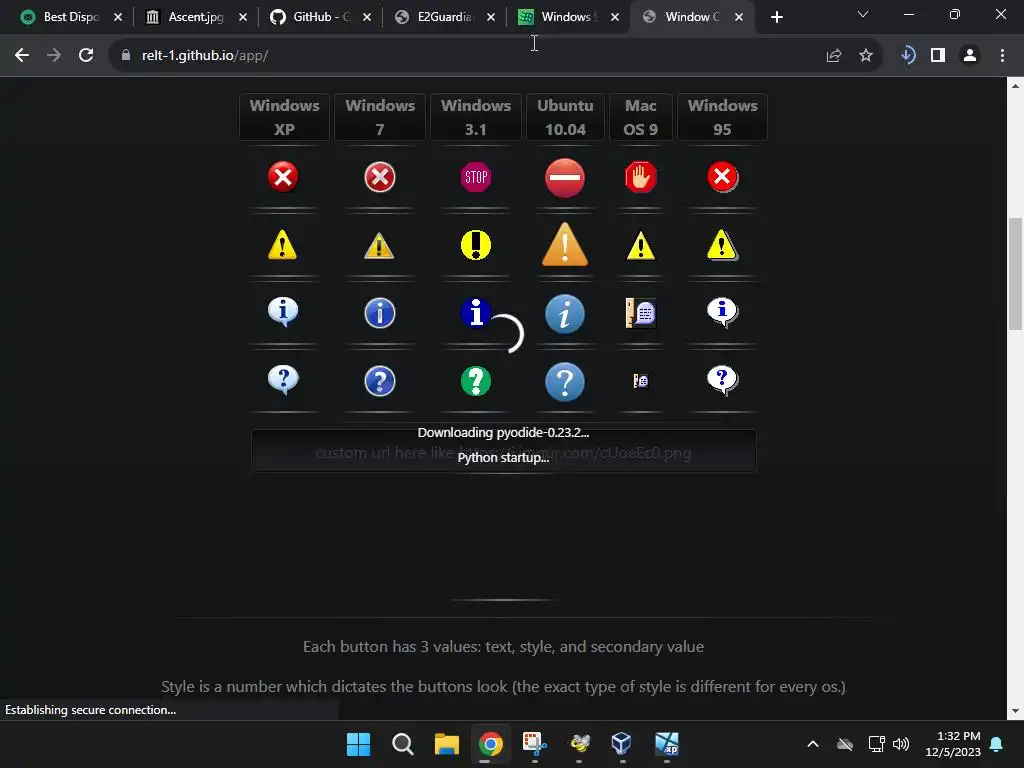This screenshot has width=1024, height=768.
Task: Choose the Ubuntu 10.04 question icon
Action: click(x=565, y=382)
